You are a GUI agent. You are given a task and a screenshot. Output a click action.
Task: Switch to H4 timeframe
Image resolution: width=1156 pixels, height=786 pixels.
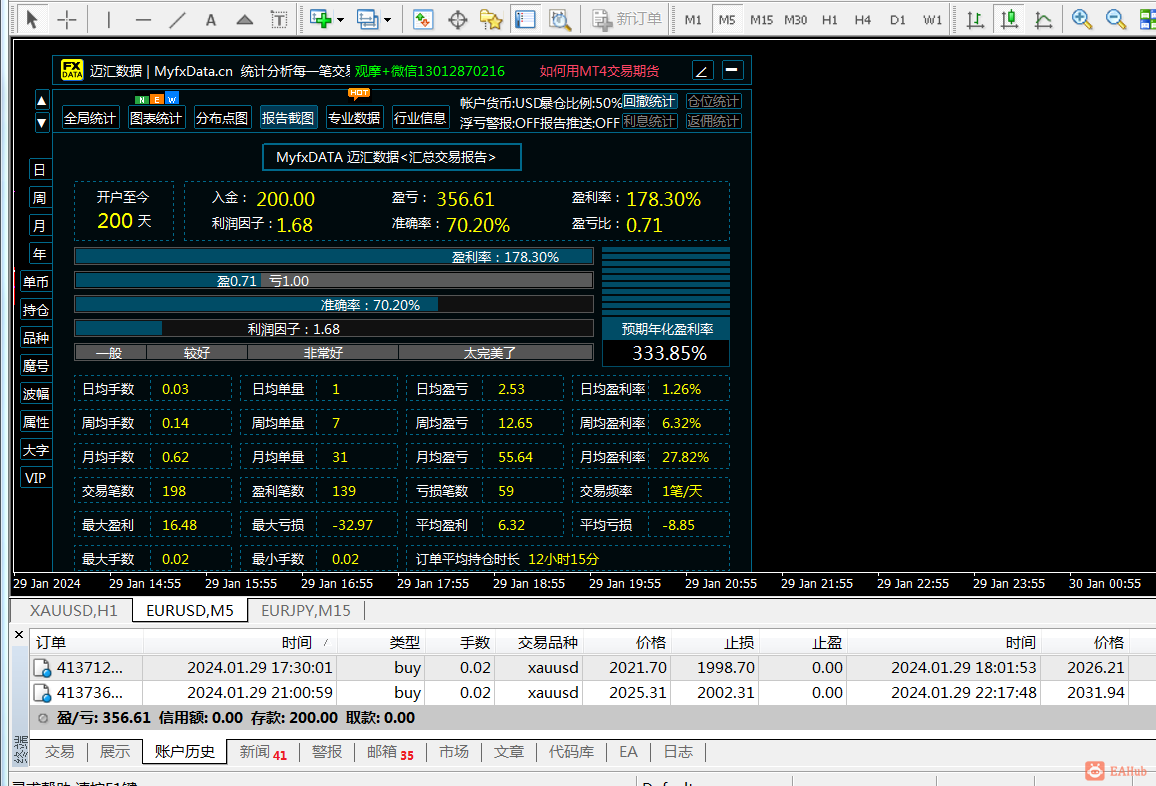pyautogui.click(x=863, y=20)
